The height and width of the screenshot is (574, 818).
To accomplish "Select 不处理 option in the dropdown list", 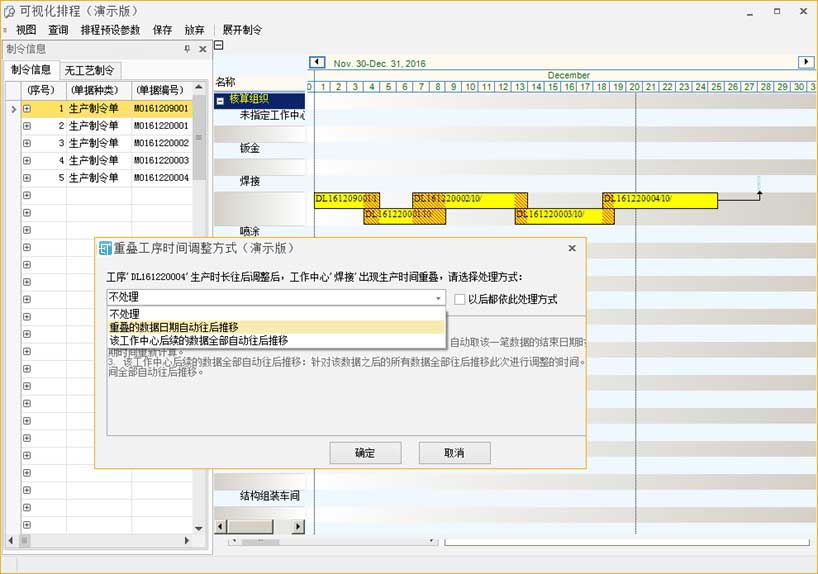I will coord(276,314).
